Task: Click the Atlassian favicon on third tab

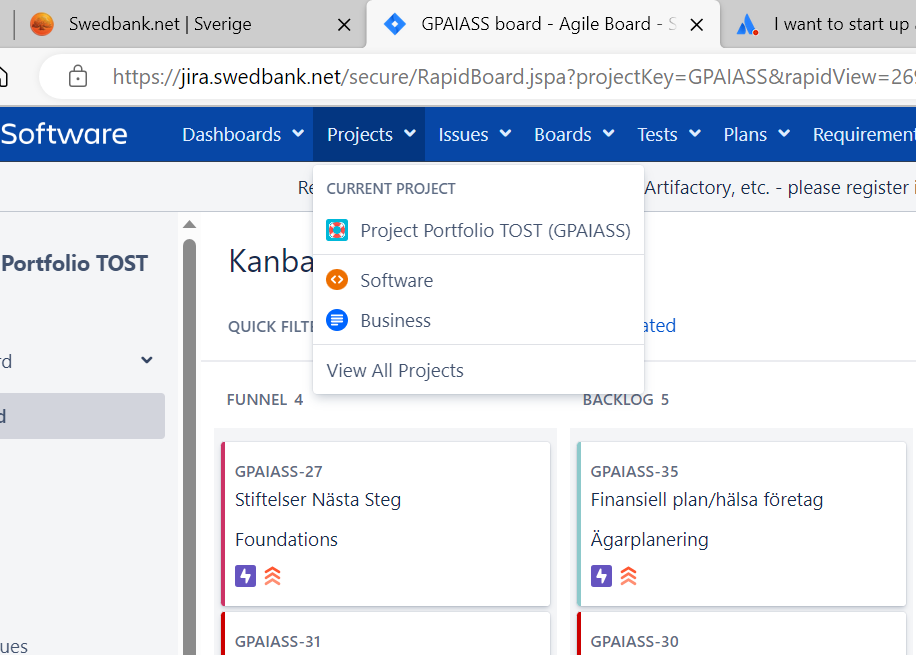Action: (747, 25)
